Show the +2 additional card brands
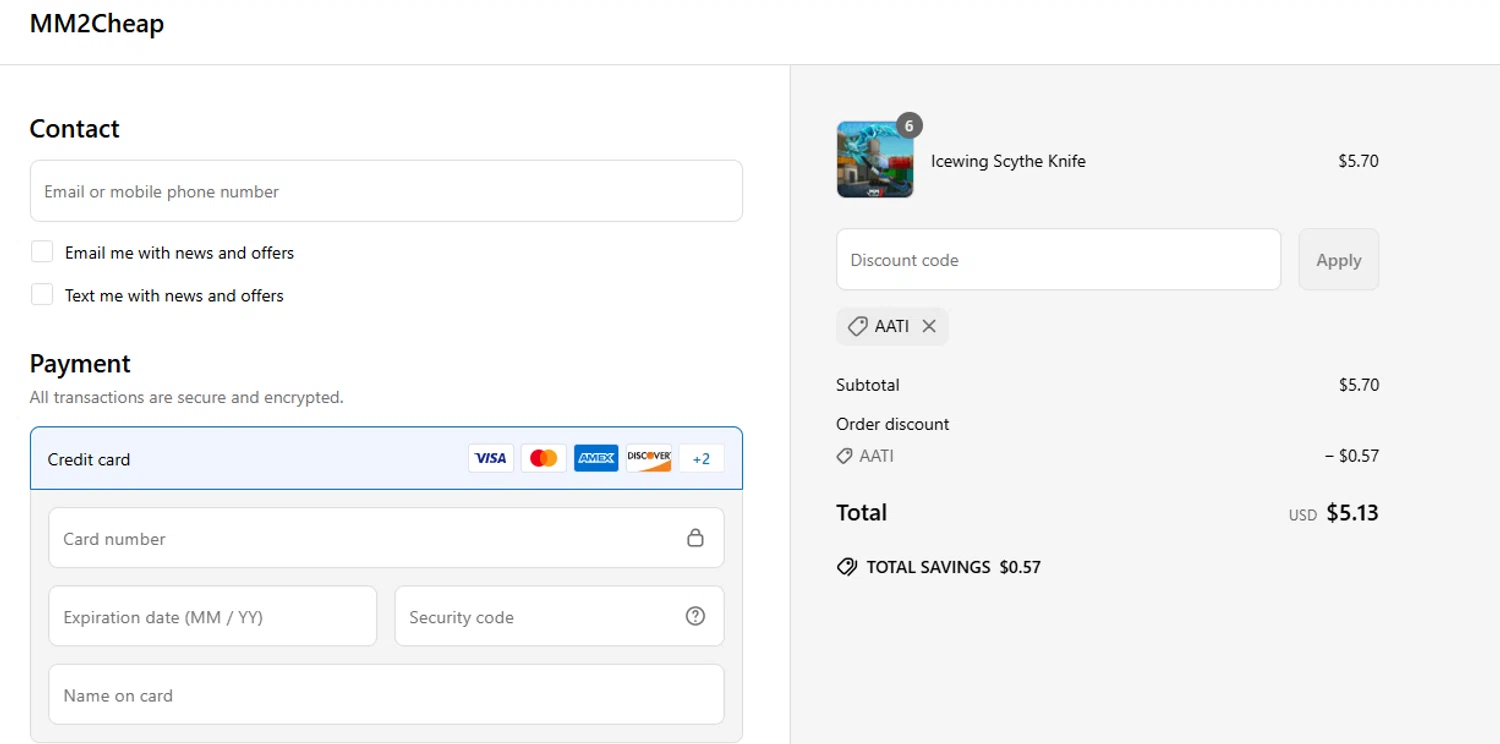 click(x=701, y=458)
